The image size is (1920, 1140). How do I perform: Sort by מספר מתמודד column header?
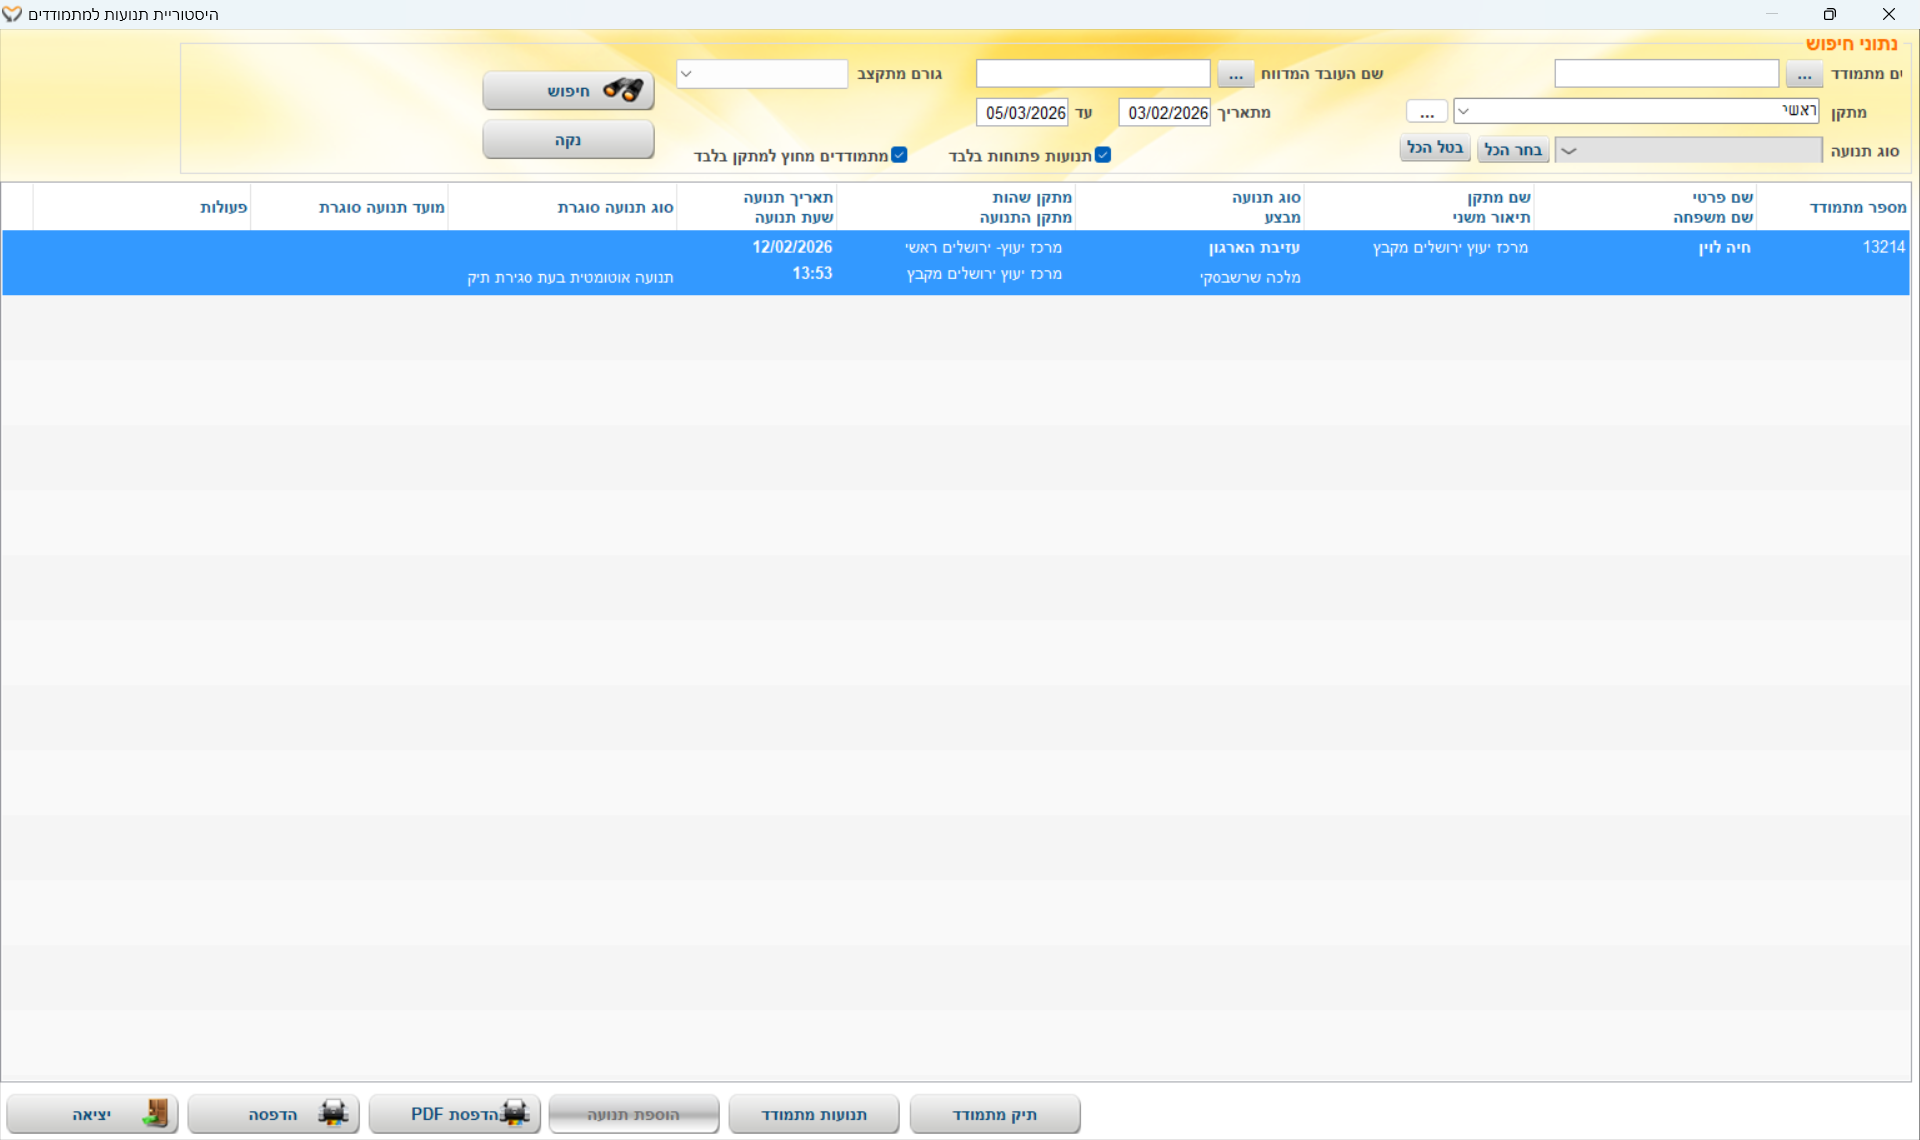pos(1857,207)
